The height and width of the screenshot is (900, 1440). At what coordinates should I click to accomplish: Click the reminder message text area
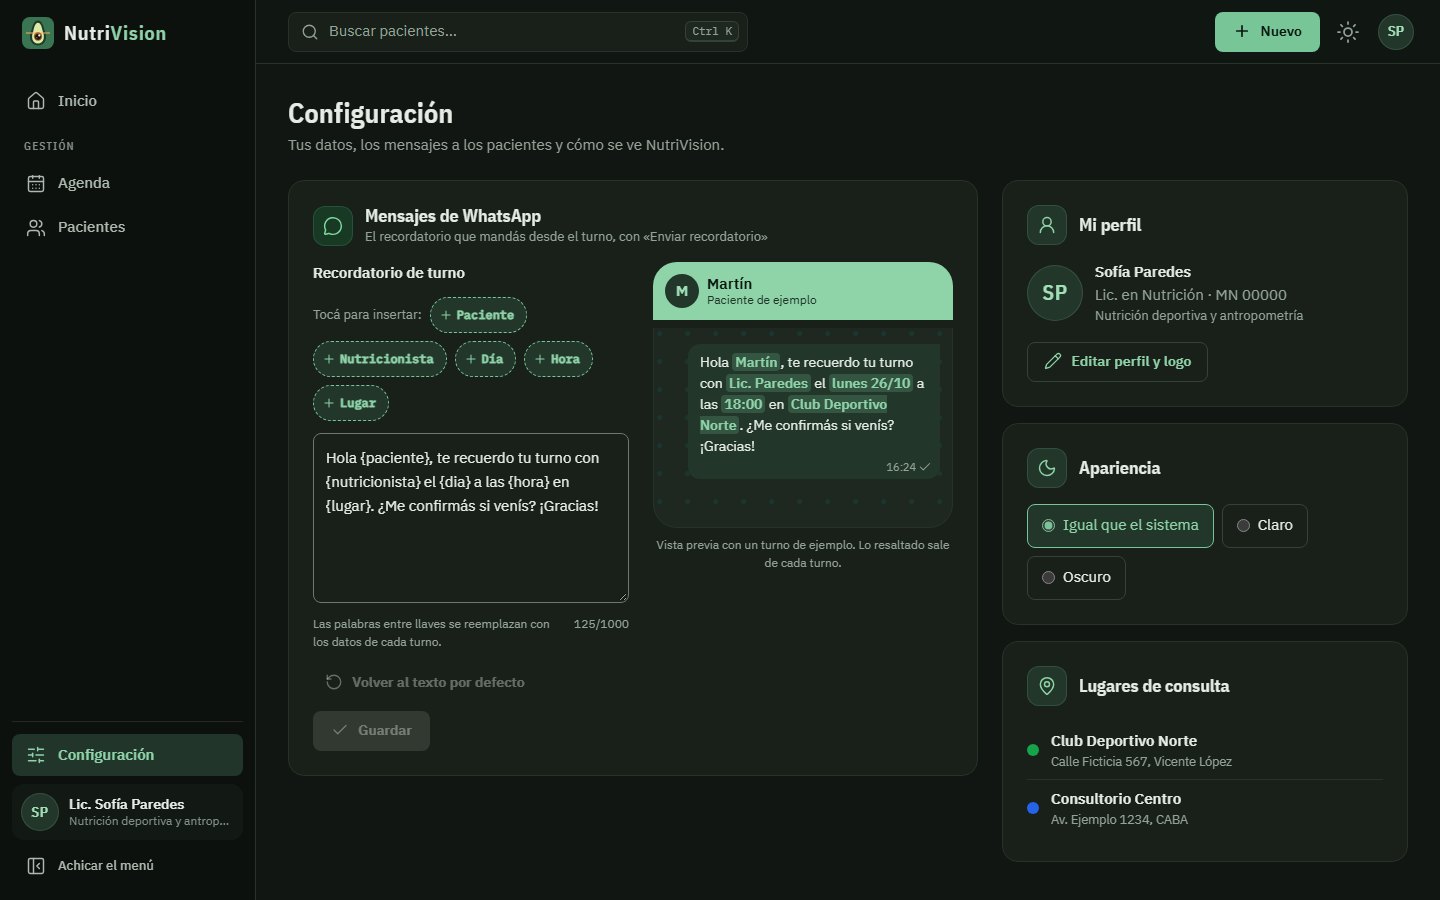tap(471, 518)
